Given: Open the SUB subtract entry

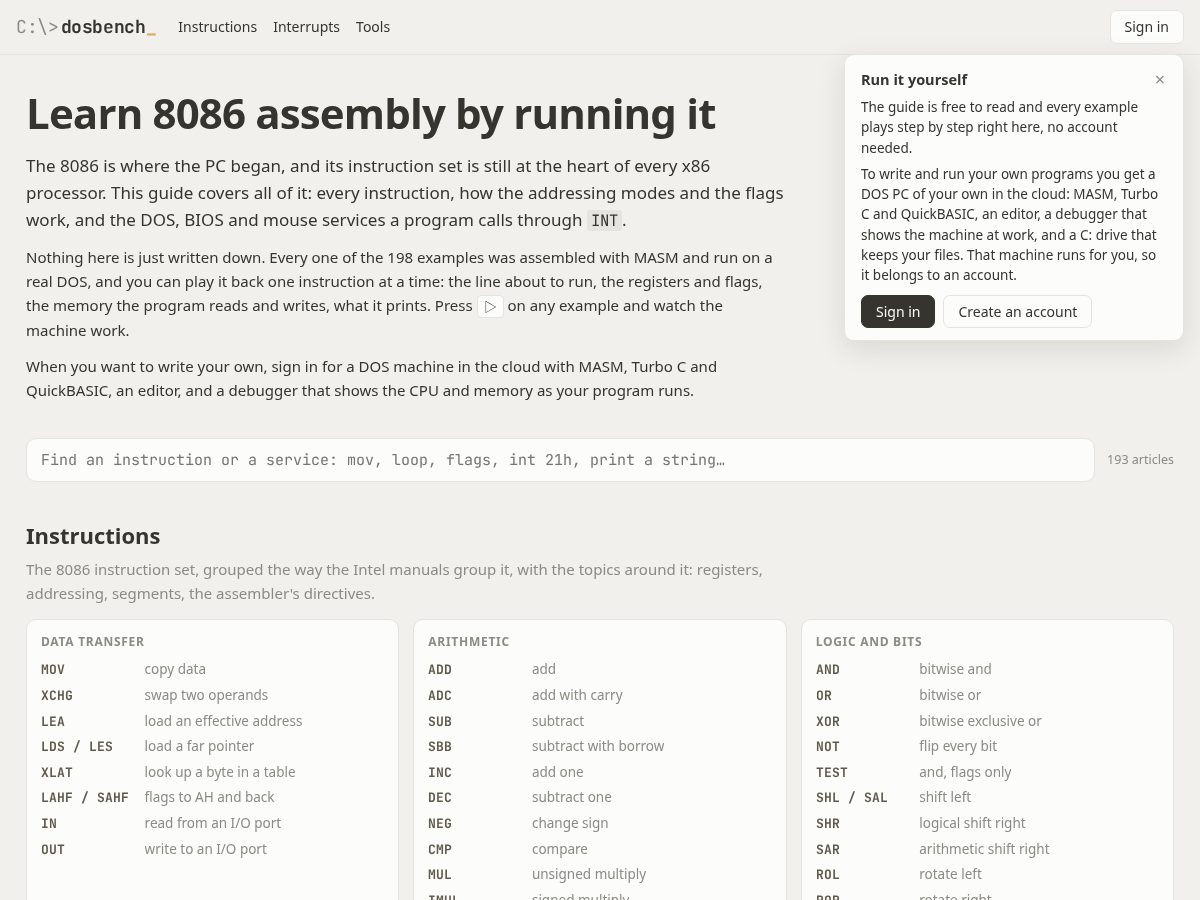Looking at the screenshot, I should tap(599, 721).
